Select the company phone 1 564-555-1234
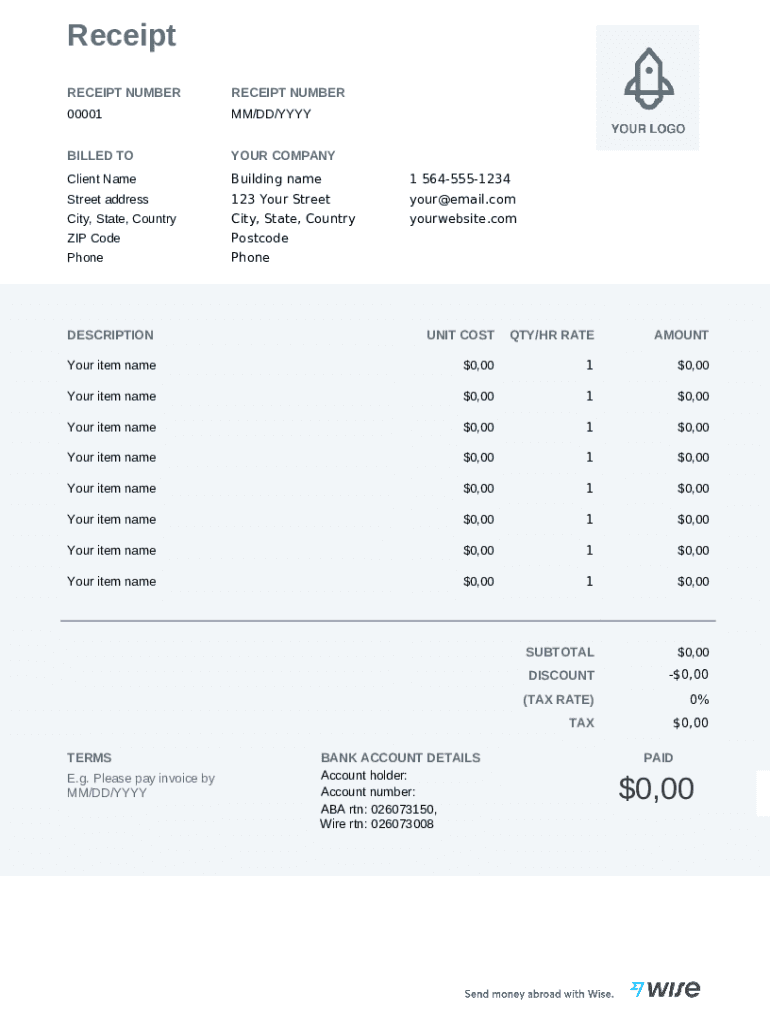The width and height of the screenshot is (770, 1024). (460, 179)
